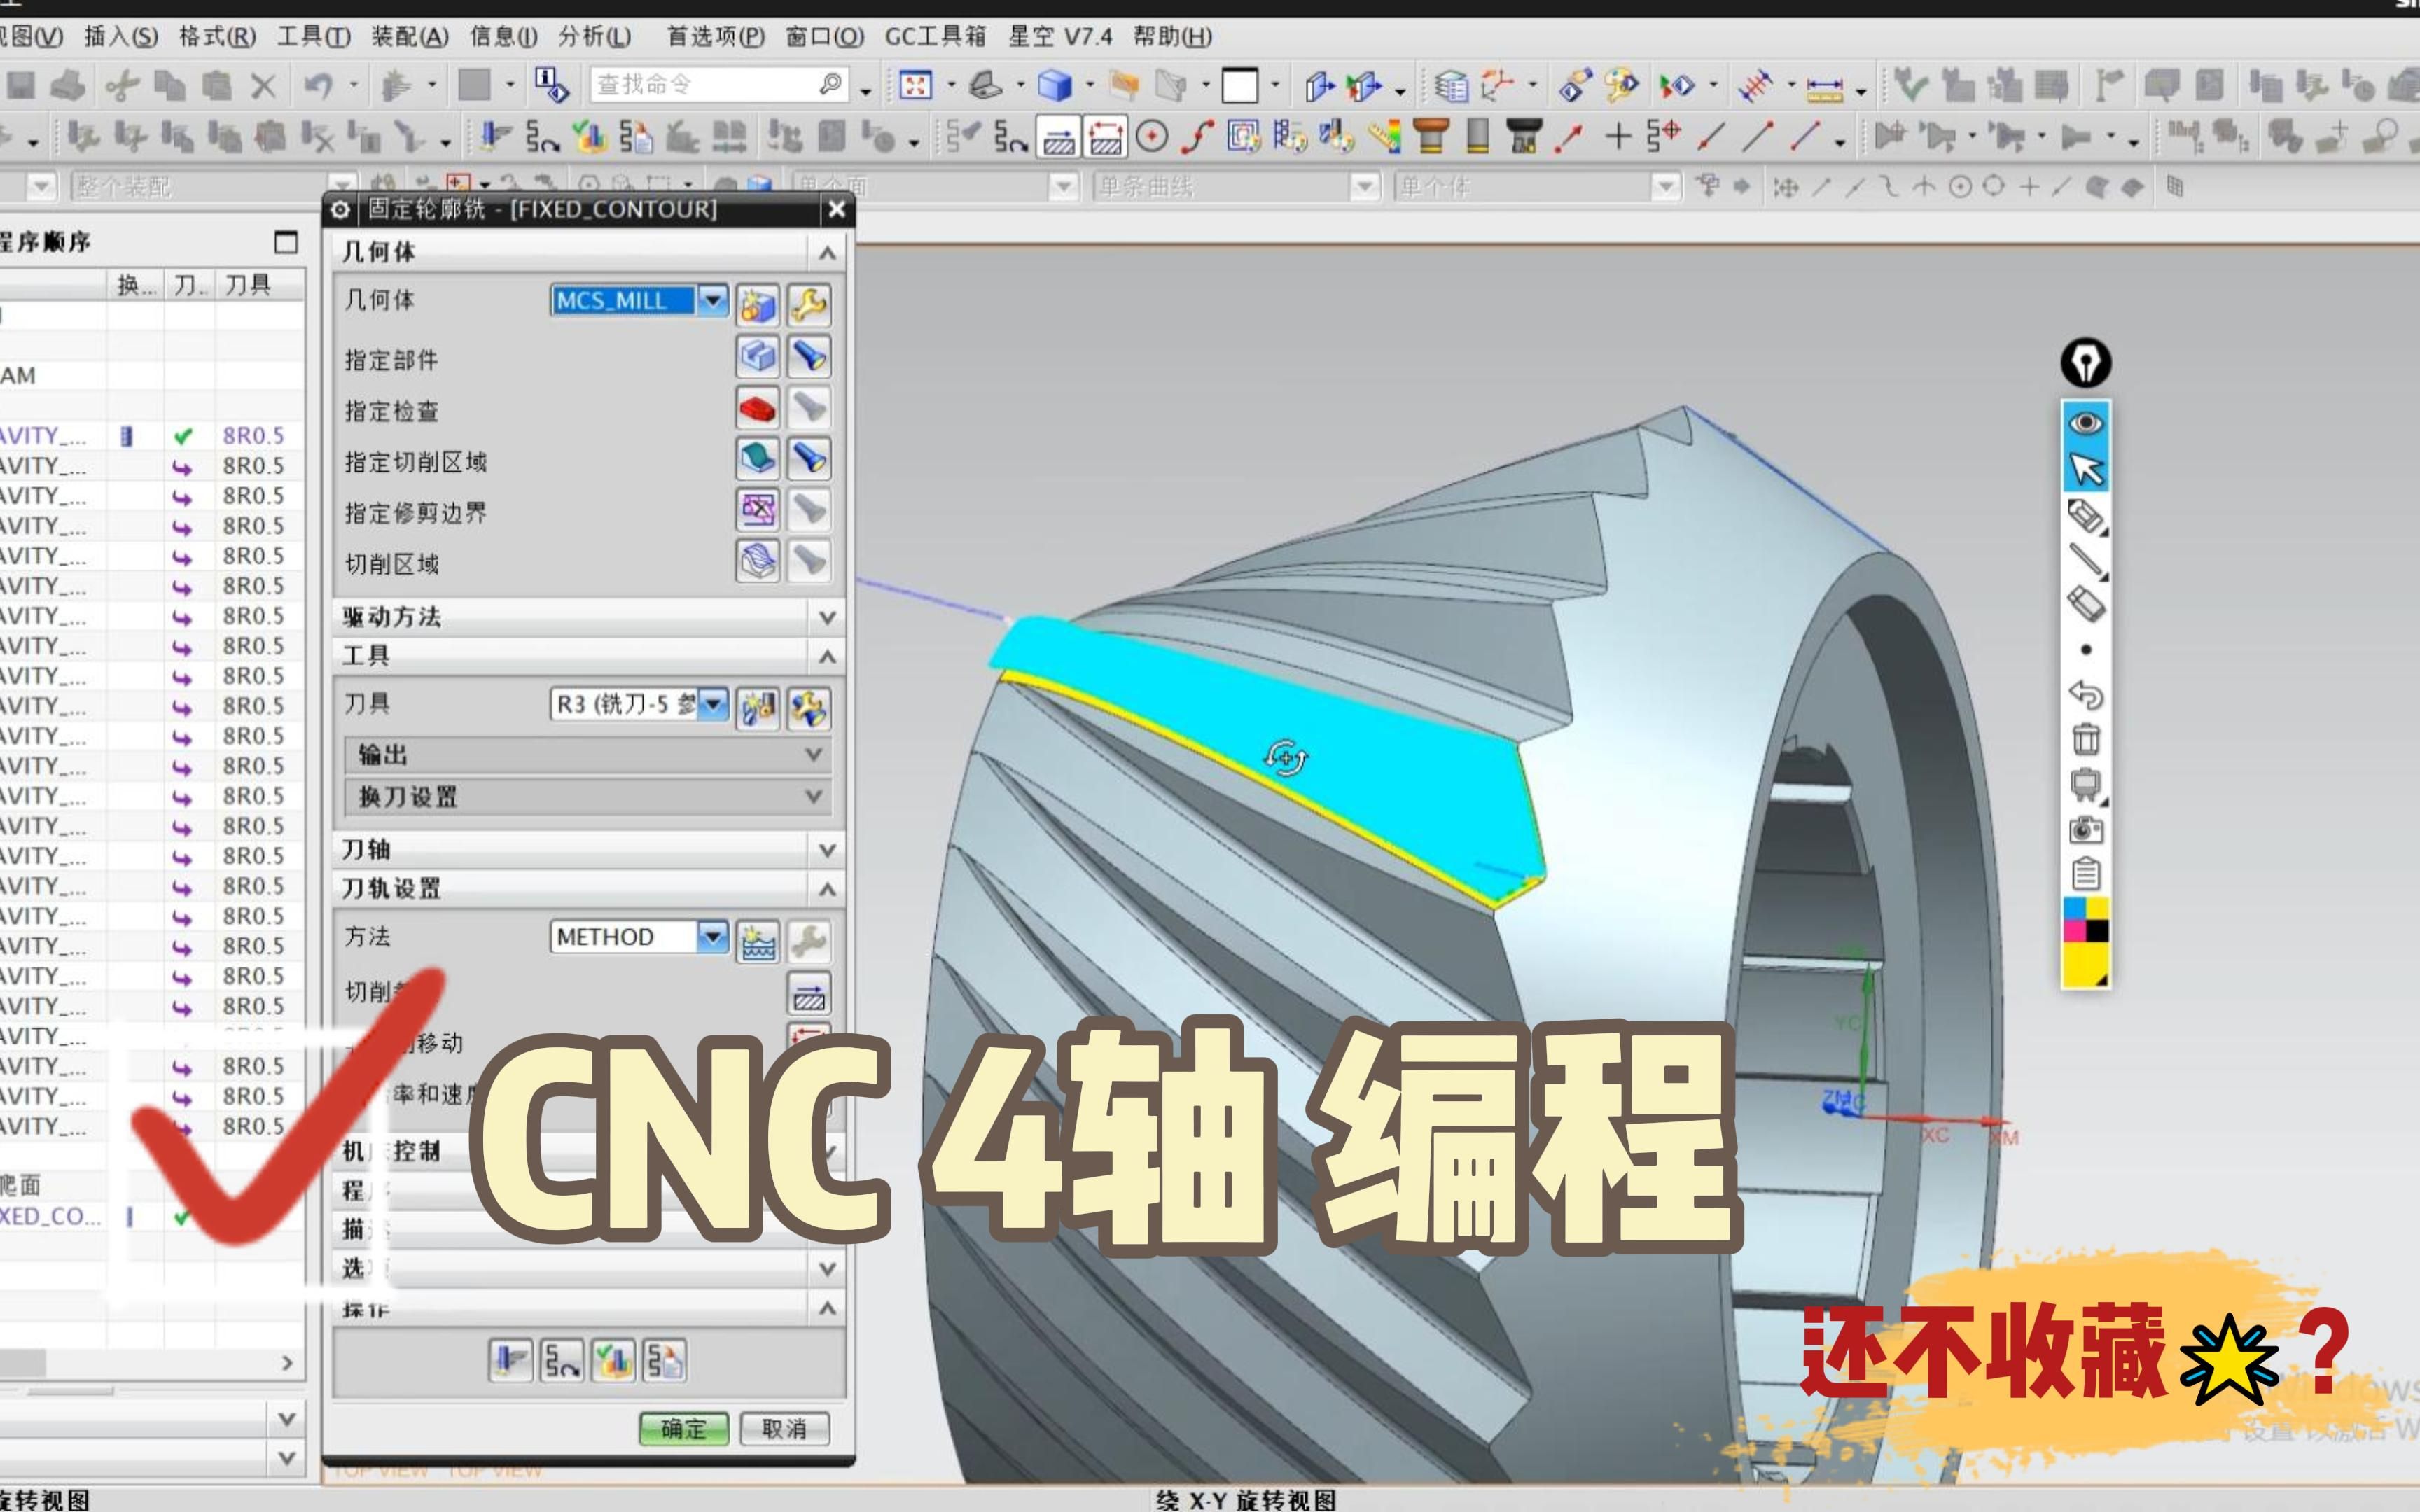The height and width of the screenshot is (1512, 2420).
Task: Select the eraser tool in annotation toolbar
Action: coord(2086,604)
